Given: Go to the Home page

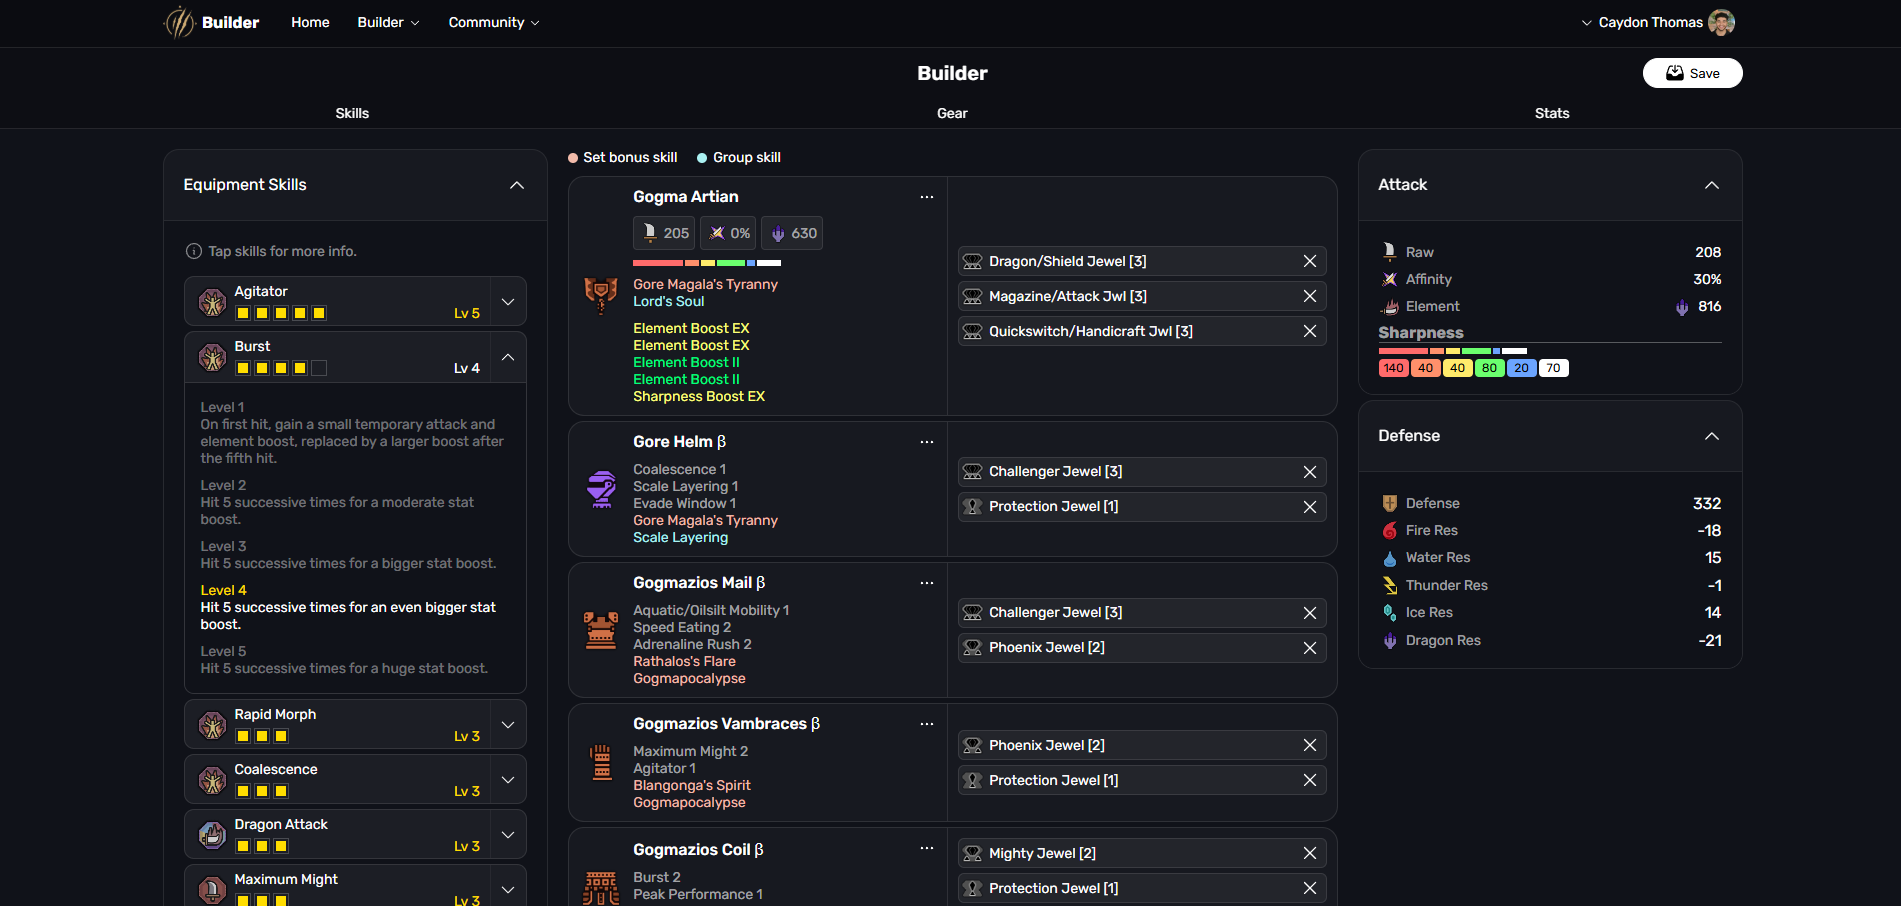Looking at the screenshot, I should [310, 22].
